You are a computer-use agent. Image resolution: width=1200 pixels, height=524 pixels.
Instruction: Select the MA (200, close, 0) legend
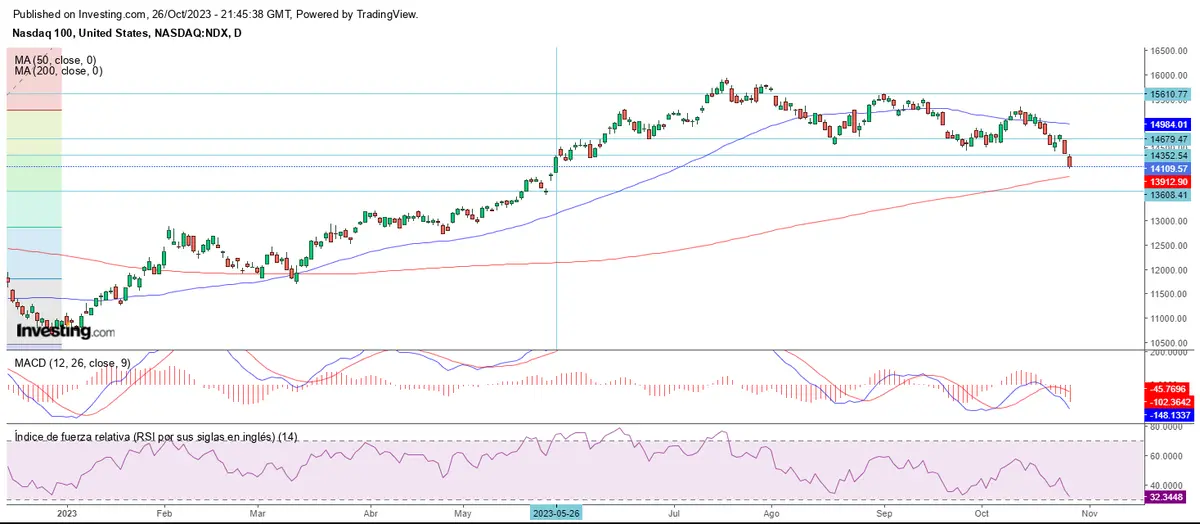tap(60, 71)
